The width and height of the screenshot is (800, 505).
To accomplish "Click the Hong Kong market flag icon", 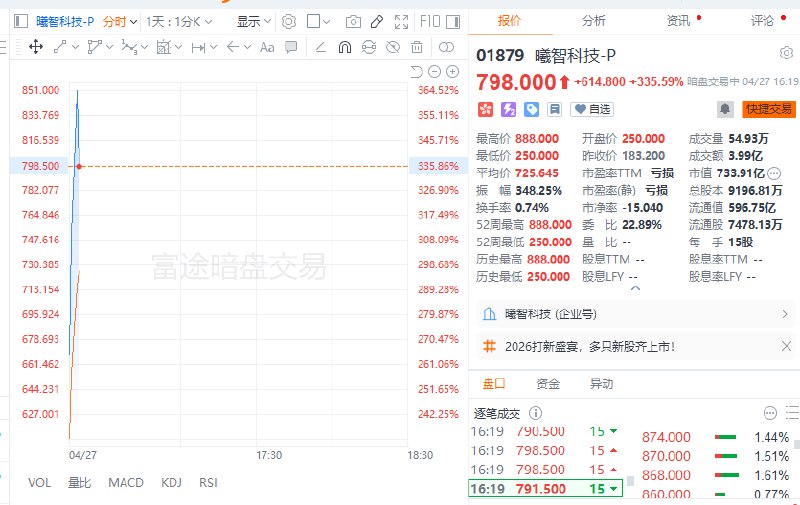I will 485,109.
